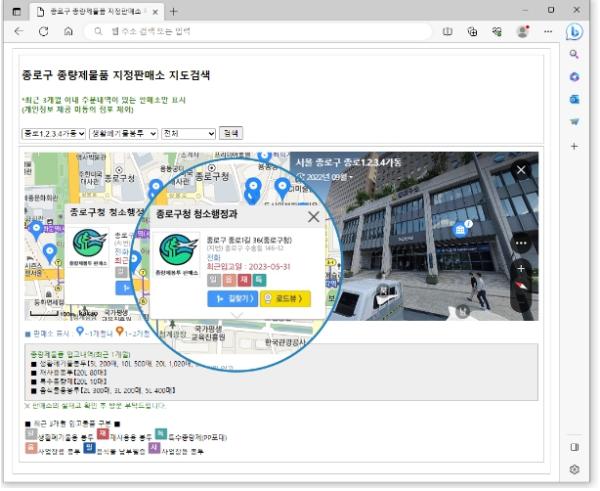Click the browser refresh icon
600x491 pixels.
click(x=44, y=32)
